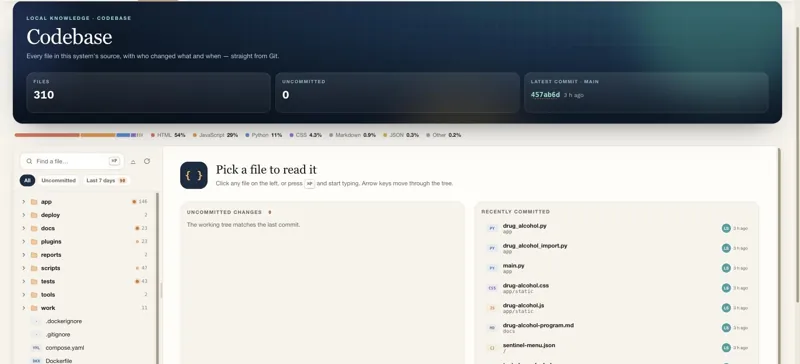The height and width of the screenshot is (364, 800).
Task: Filter the tree to Last 7 days
Action: pos(106,180)
